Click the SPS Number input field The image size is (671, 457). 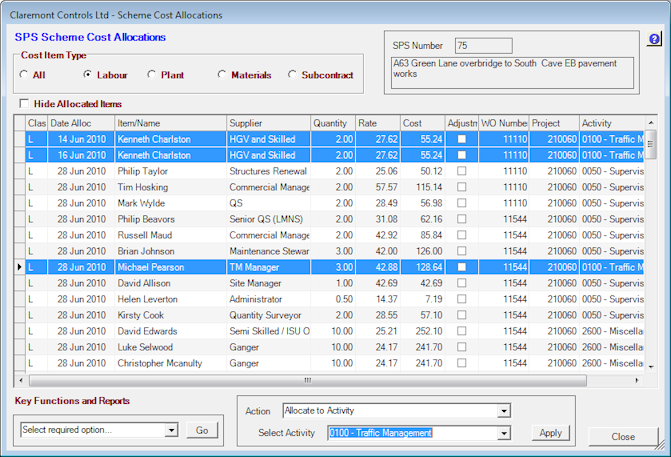(484, 46)
